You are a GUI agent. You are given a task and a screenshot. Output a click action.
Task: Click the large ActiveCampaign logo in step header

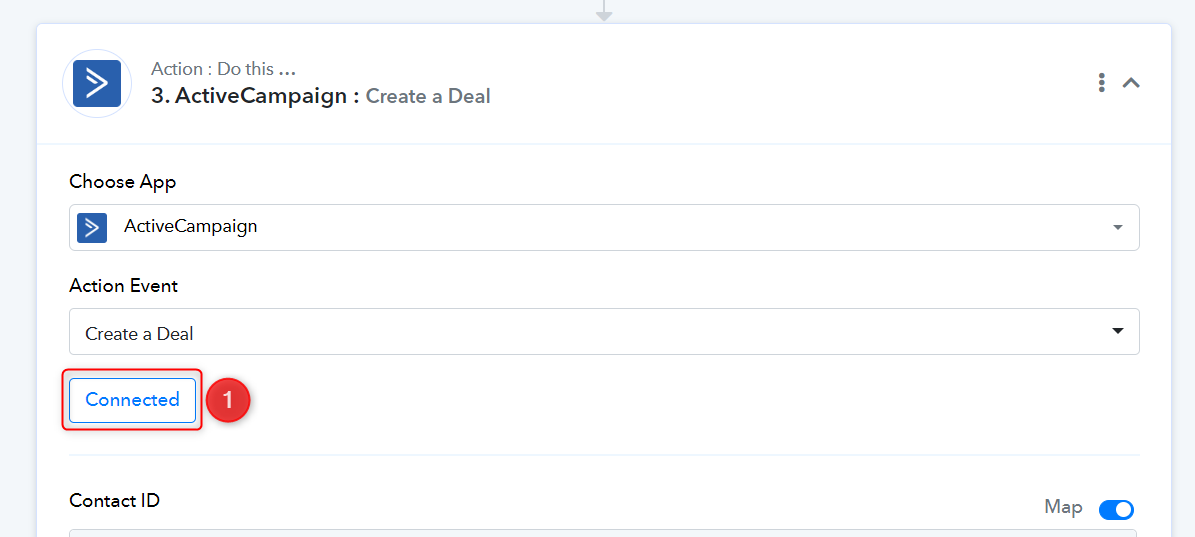pyautogui.click(x=97, y=83)
